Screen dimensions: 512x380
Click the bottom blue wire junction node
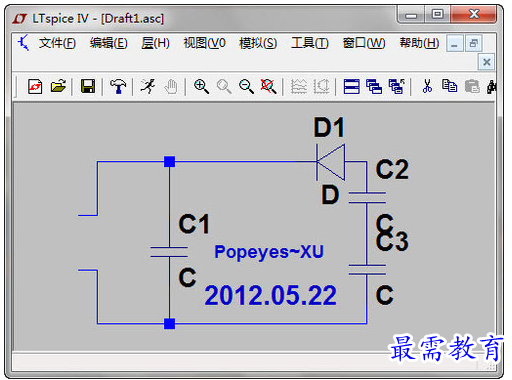[169, 323]
